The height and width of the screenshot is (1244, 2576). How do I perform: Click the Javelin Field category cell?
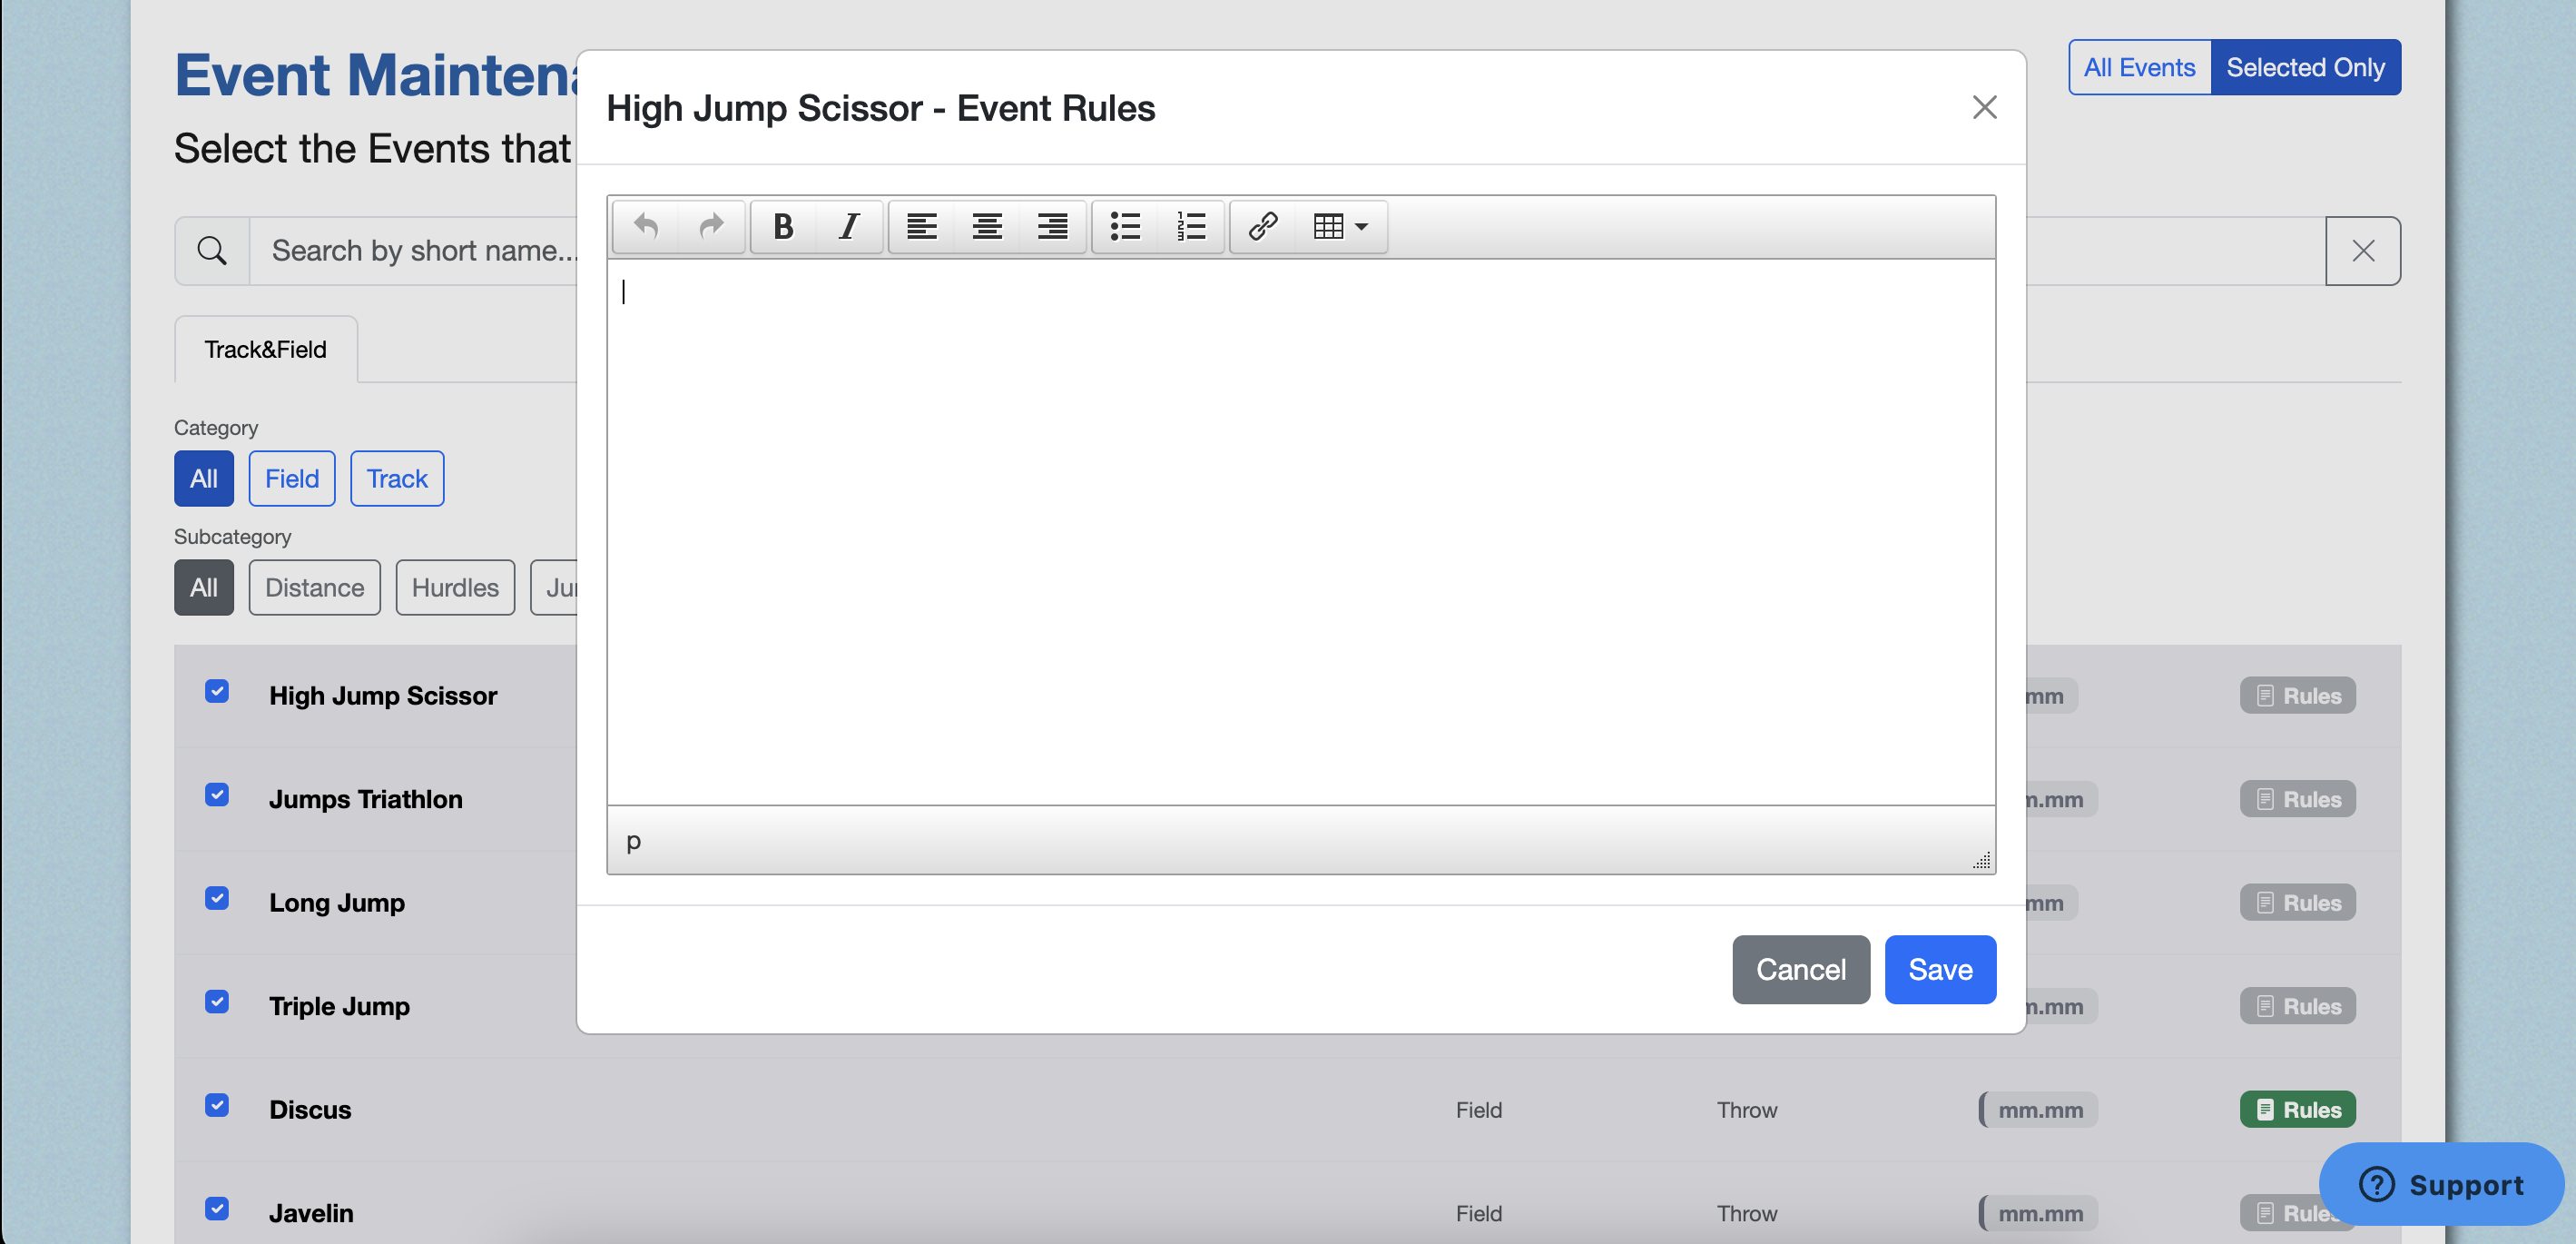tap(1479, 1213)
